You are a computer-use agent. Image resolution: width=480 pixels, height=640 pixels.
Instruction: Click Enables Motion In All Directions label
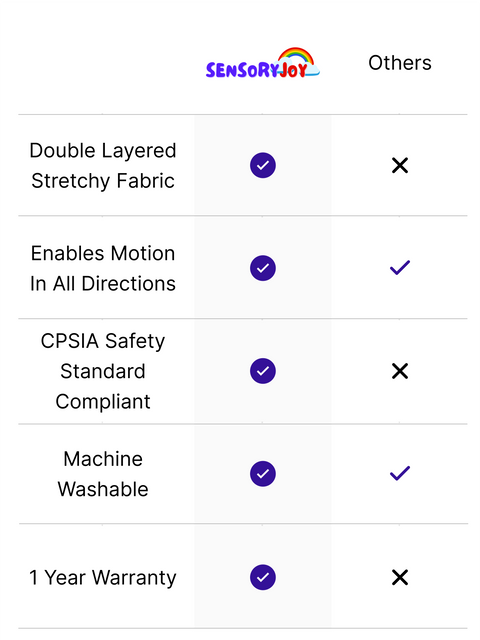click(x=103, y=268)
